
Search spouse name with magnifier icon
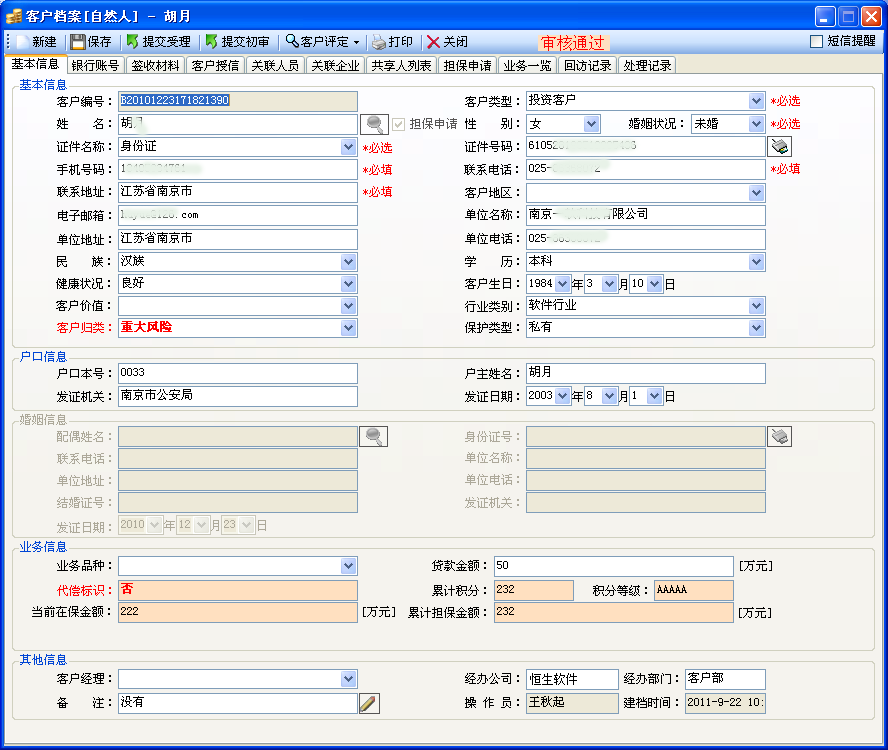coord(374,436)
